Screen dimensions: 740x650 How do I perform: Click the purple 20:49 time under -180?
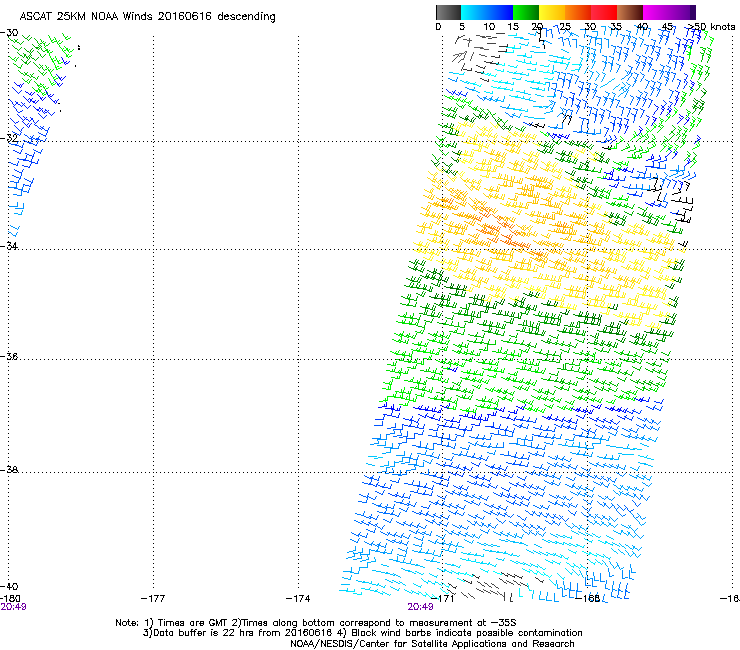13,607
